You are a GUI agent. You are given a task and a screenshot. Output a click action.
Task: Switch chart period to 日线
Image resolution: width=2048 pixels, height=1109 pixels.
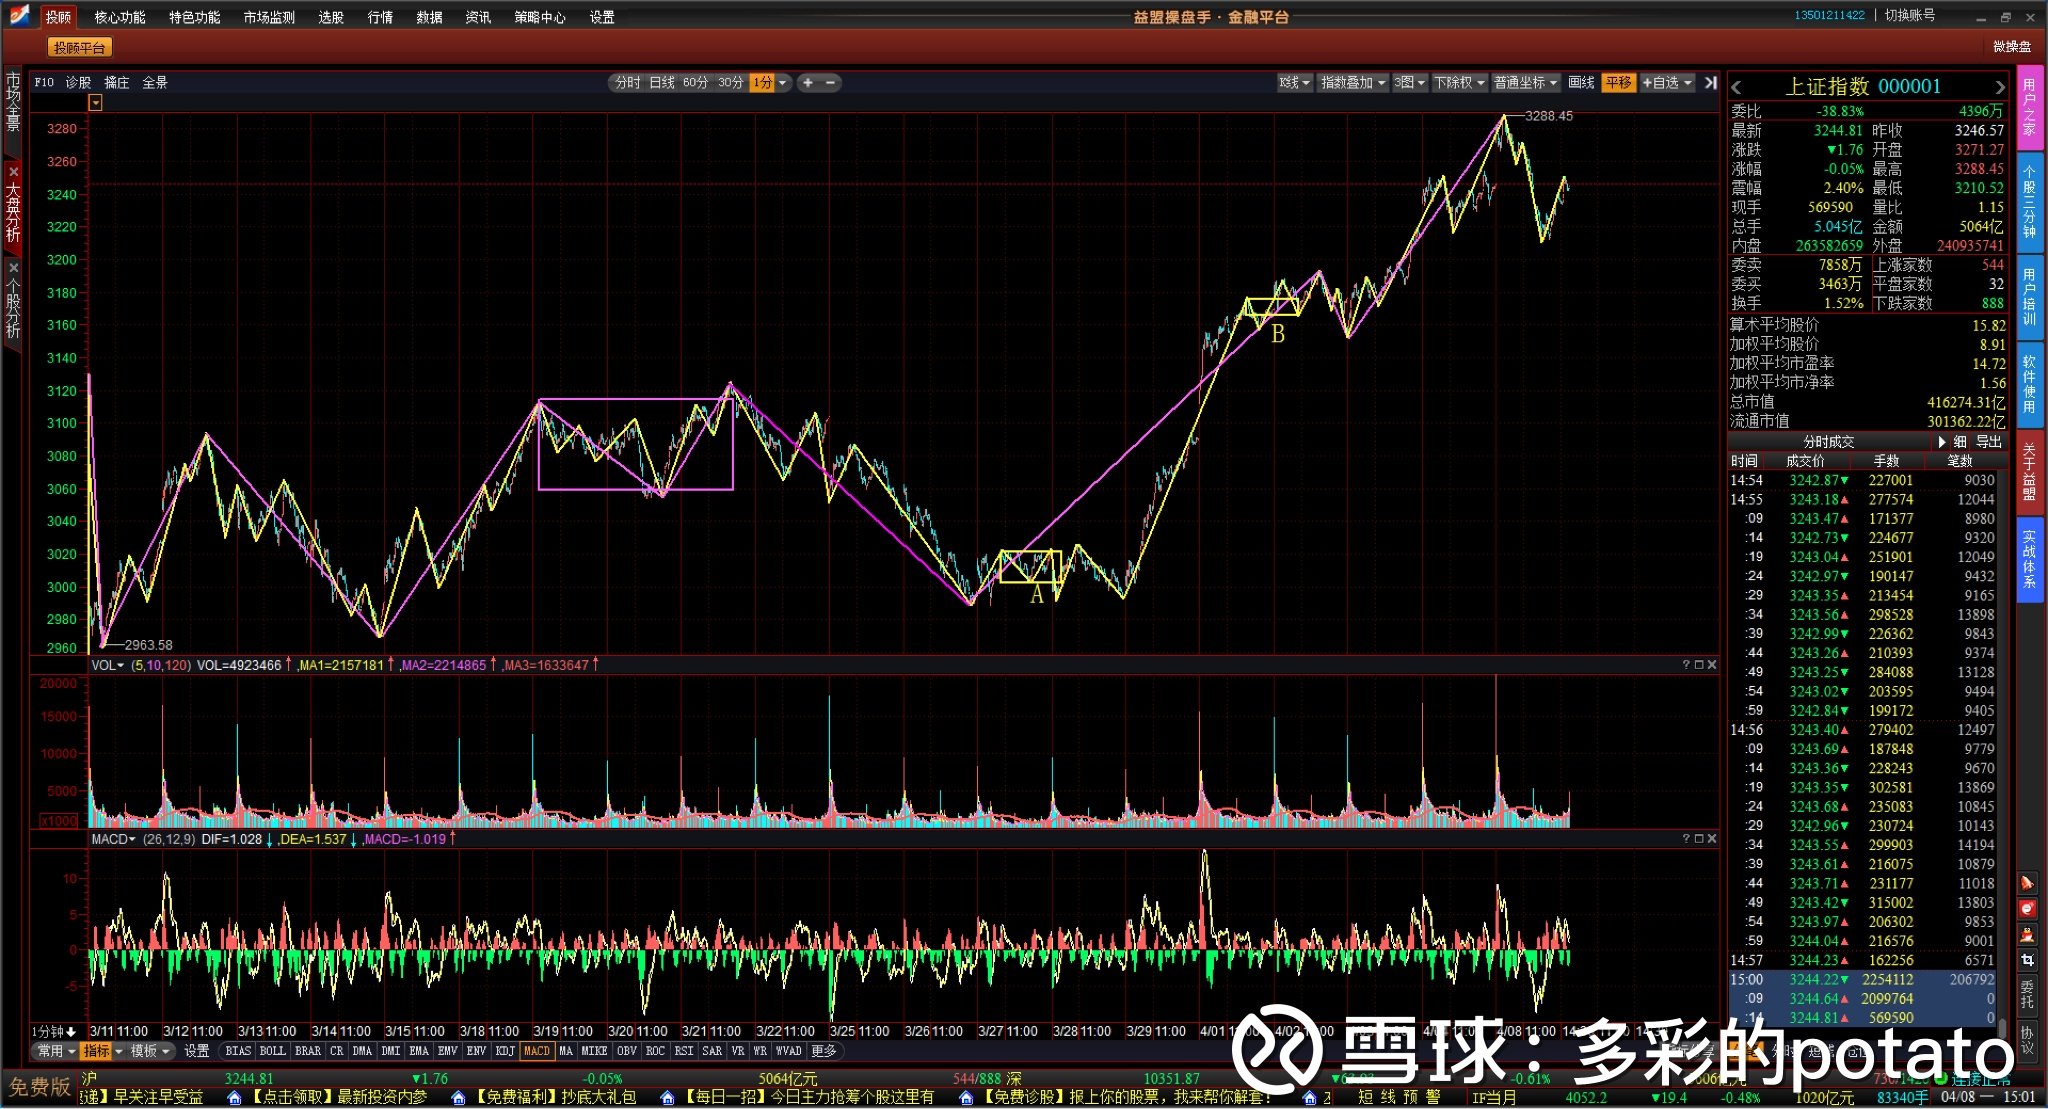(x=662, y=83)
